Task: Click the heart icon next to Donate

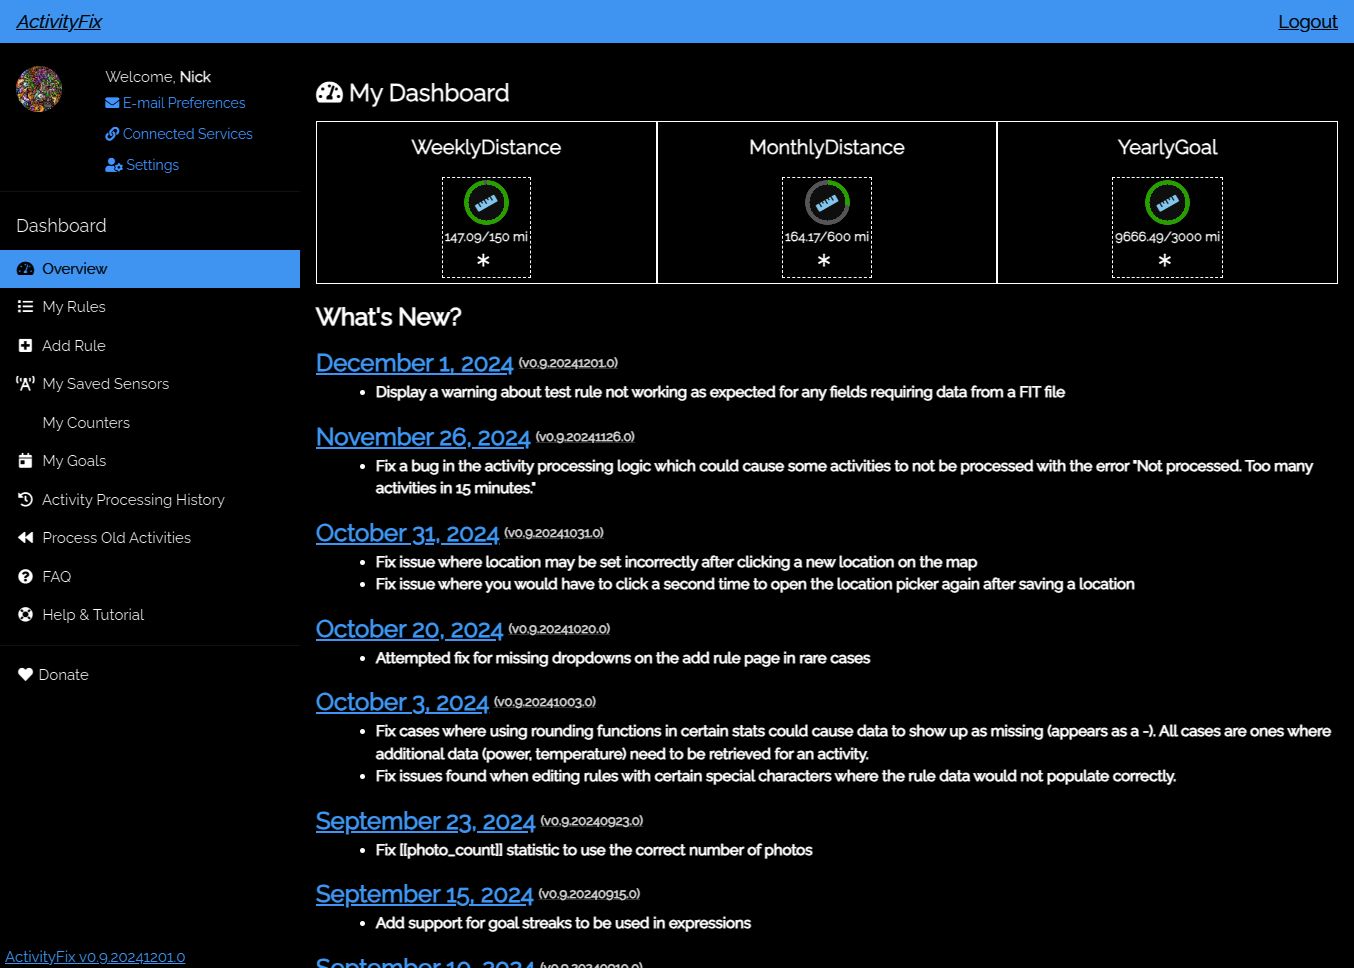Action: click(x=25, y=674)
